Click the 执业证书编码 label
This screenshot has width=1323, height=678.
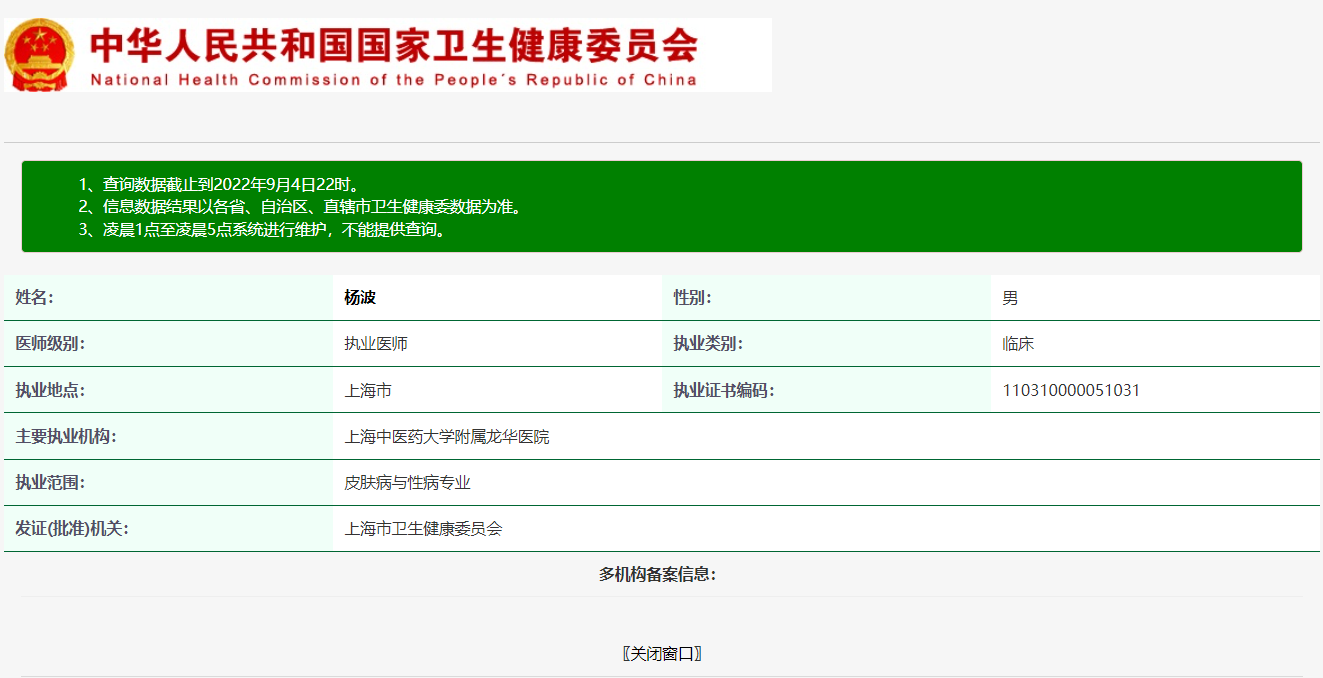724,390
